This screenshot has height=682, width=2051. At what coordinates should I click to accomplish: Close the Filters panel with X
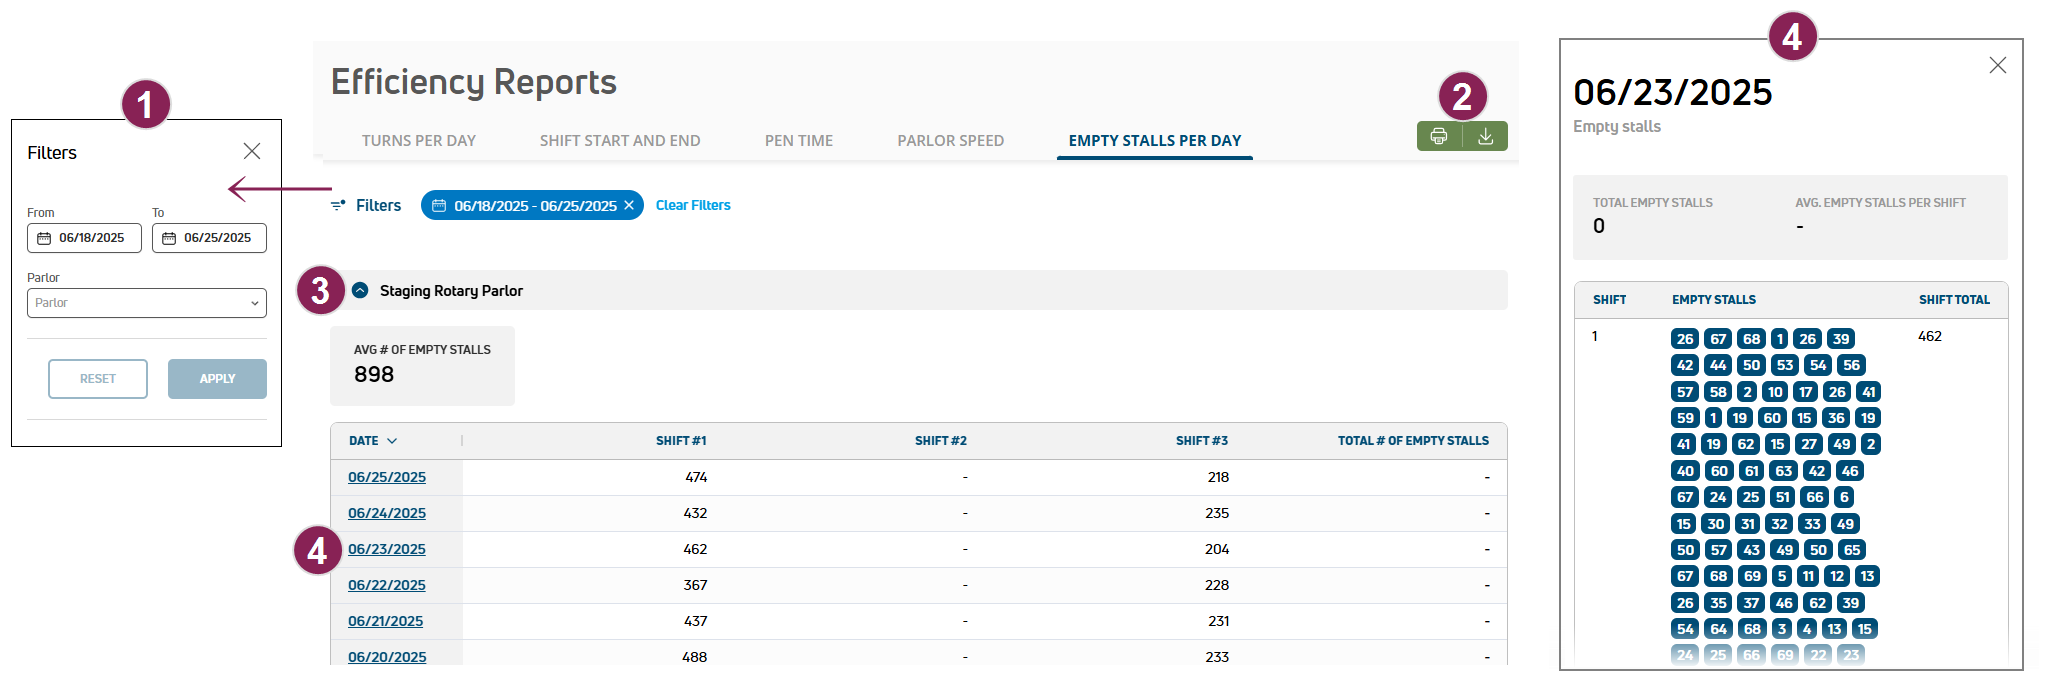pos(252,151)
